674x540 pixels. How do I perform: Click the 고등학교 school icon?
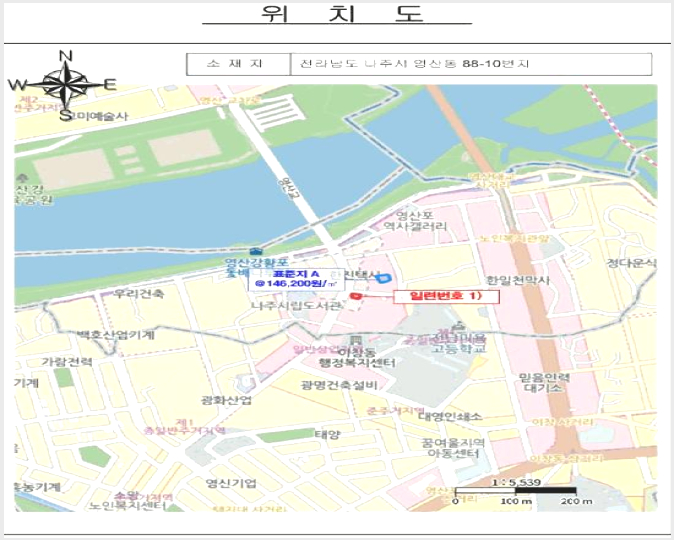click(459, 325)
